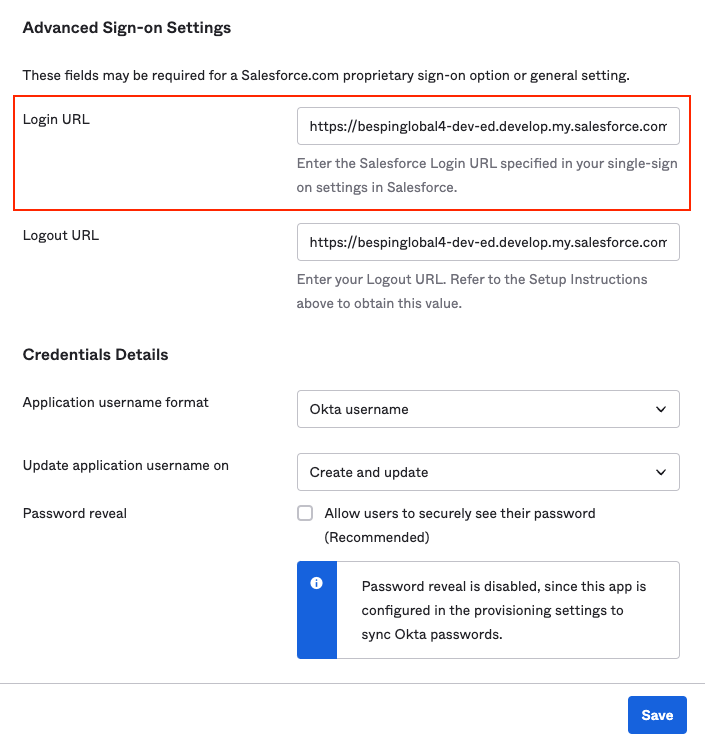Click the Salesforce proprietary sign-on description text

pyautogui.click(x=326, y=76)
